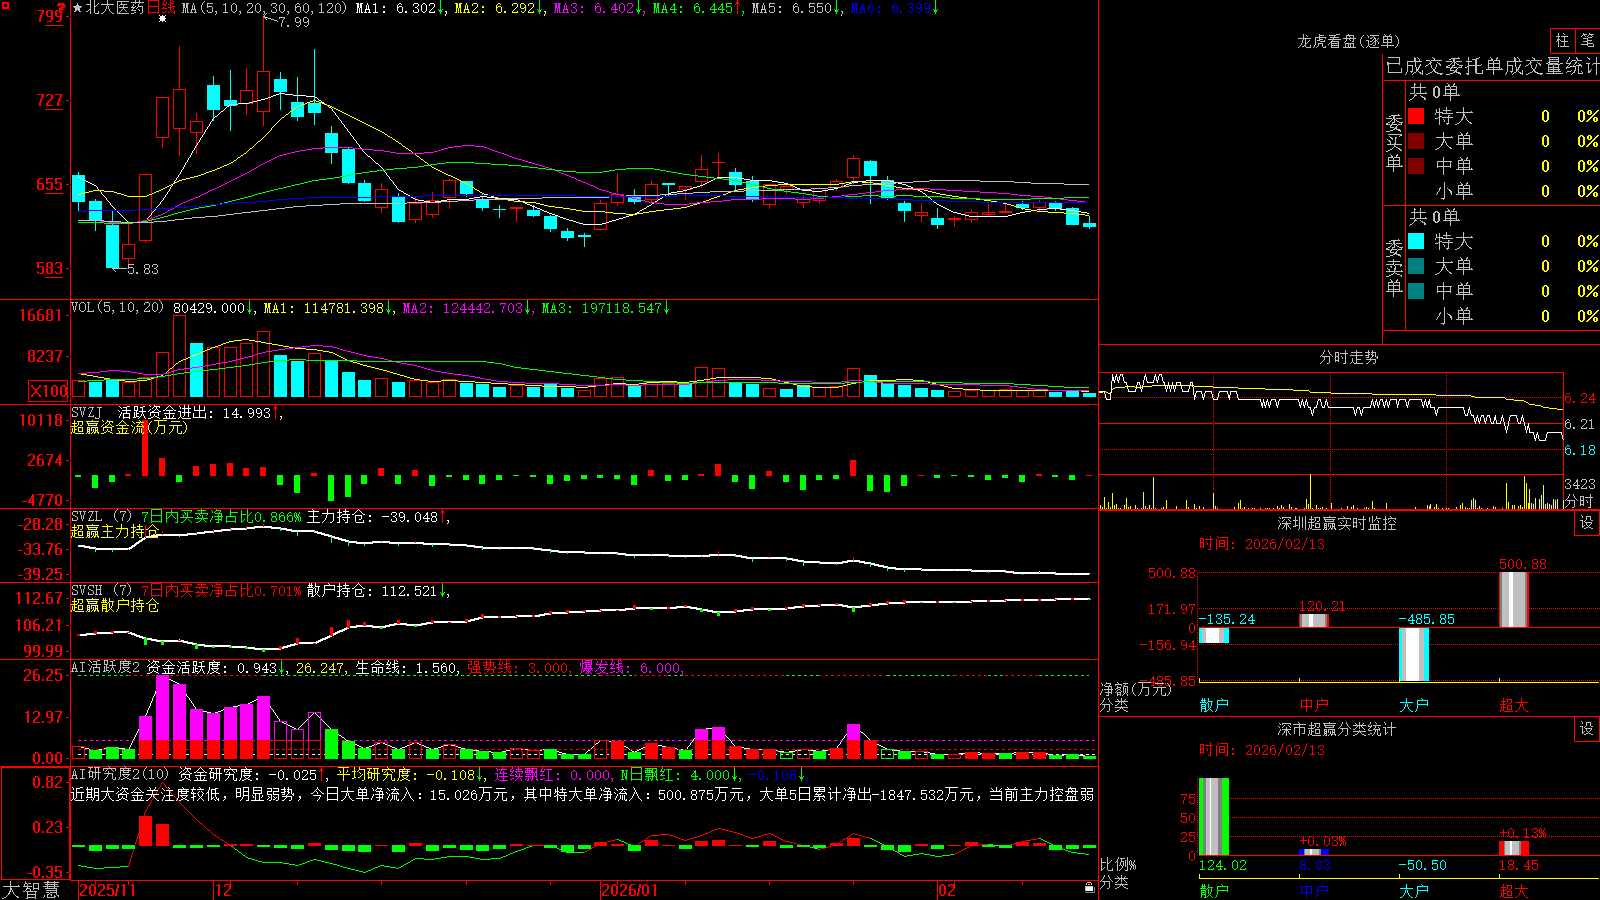Click the 分时走势 panel title
1600x900 pixels.
click(1348, 357)
